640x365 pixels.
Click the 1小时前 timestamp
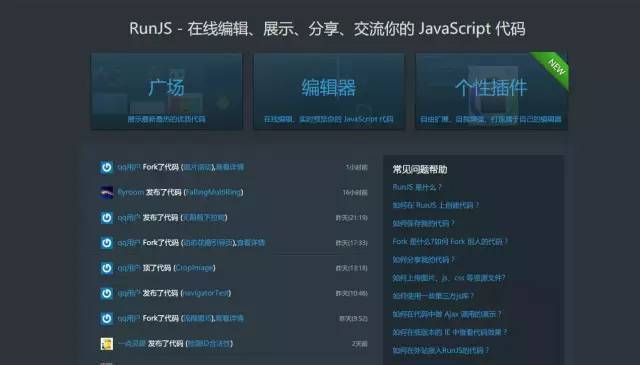(356, 167)
